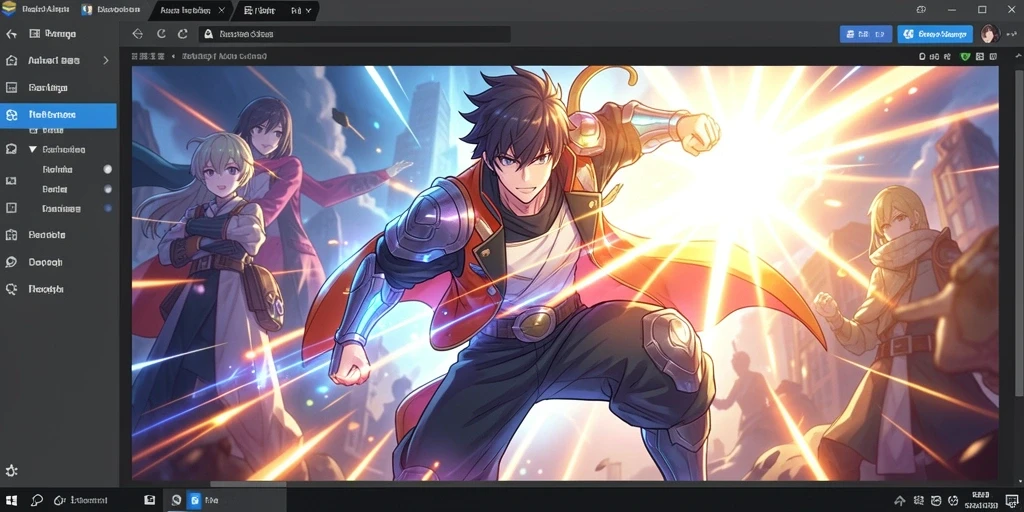
Task: Switch to the second tab with document icon
Action: [275, 10]
